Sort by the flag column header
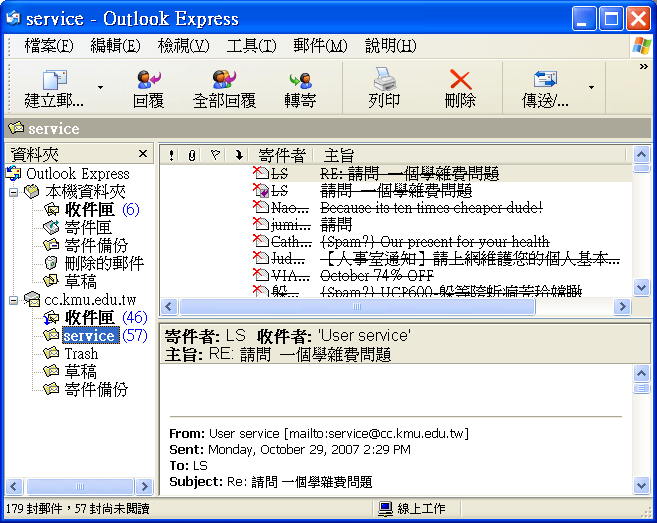This screenshot has height=523, width=657. 215,155
